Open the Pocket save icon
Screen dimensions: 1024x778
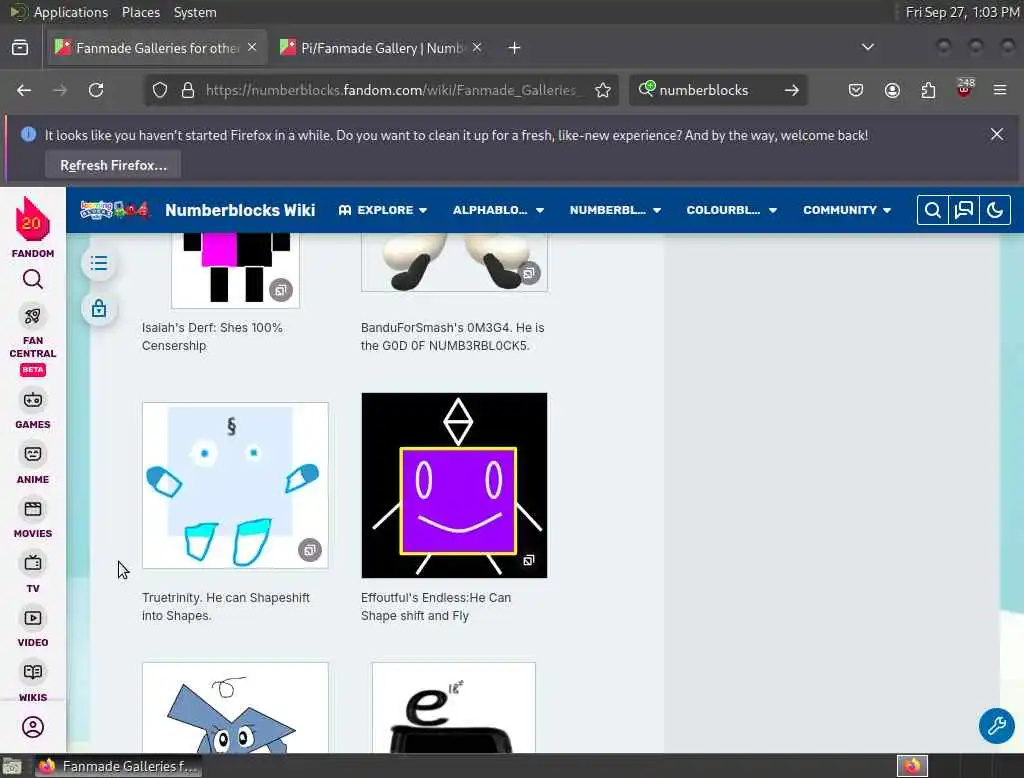pos(856,90)
